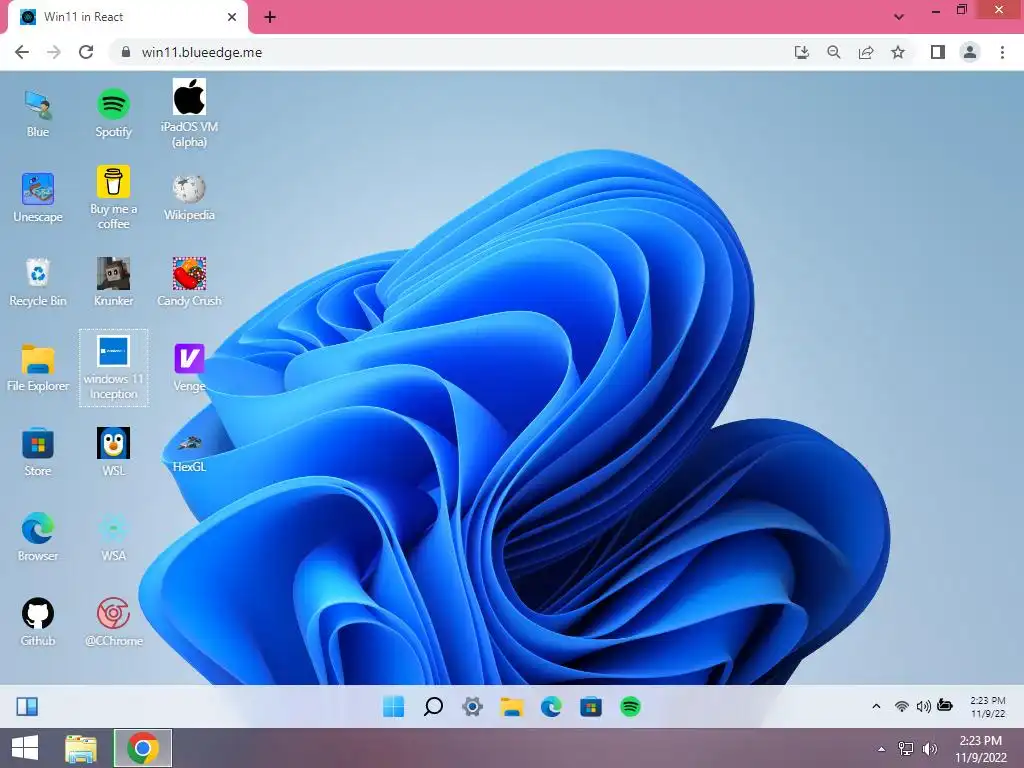Open Browser (Edge) desktop icon

click(38, 537)
